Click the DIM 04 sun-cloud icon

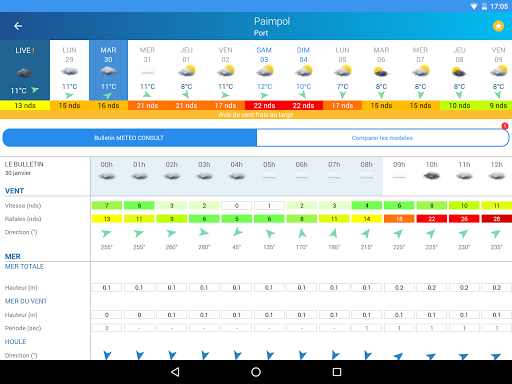pos(304,71)
